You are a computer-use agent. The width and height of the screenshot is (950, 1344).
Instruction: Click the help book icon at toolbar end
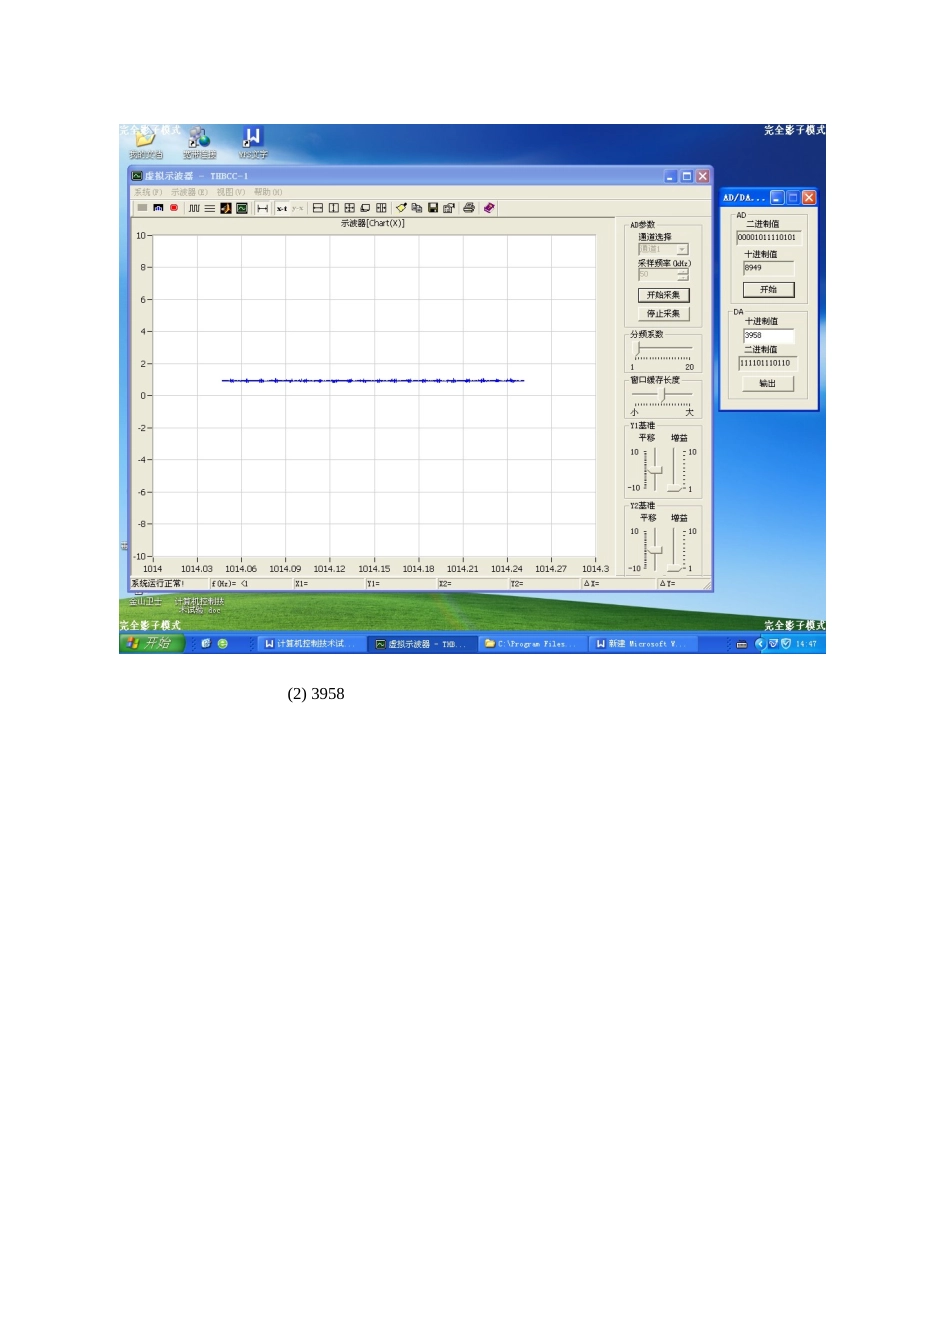489,208
